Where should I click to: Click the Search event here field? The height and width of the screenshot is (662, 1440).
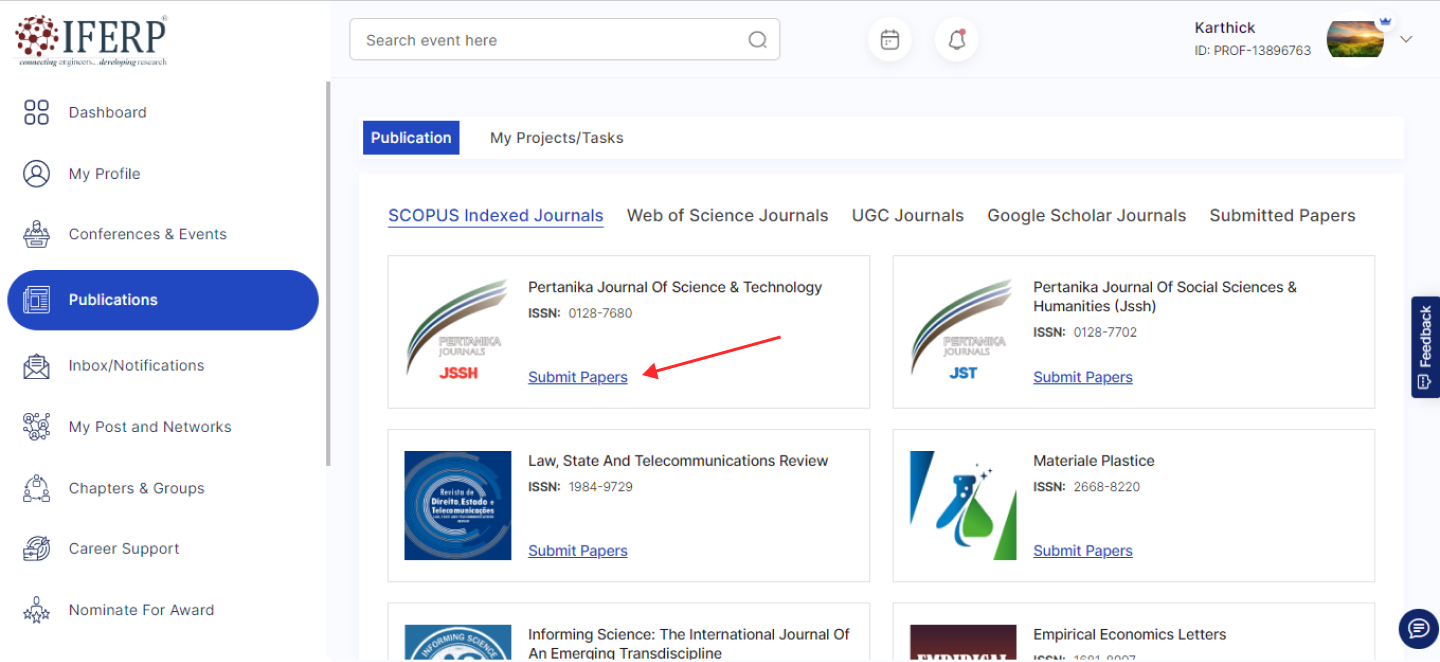[550, 40]
